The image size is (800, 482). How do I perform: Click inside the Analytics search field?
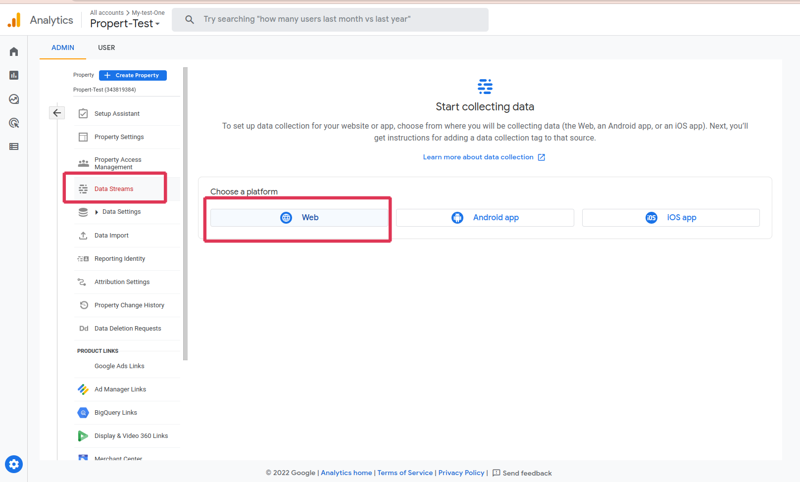(330, 19)
